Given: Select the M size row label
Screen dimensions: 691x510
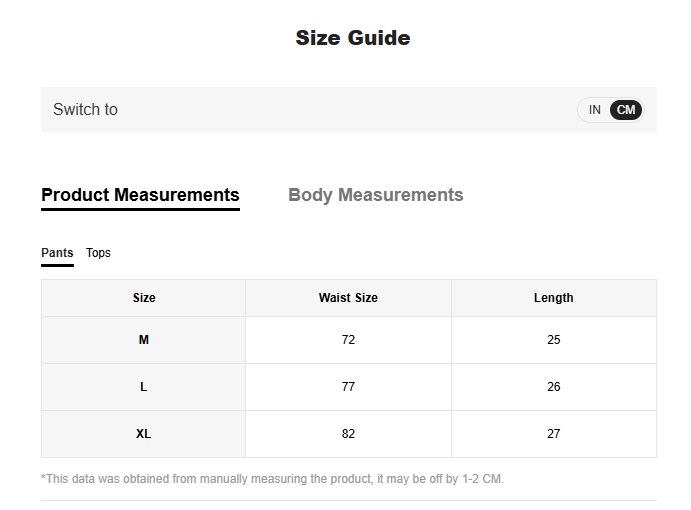Looking at the screenshot, I should tap(144, 340).
